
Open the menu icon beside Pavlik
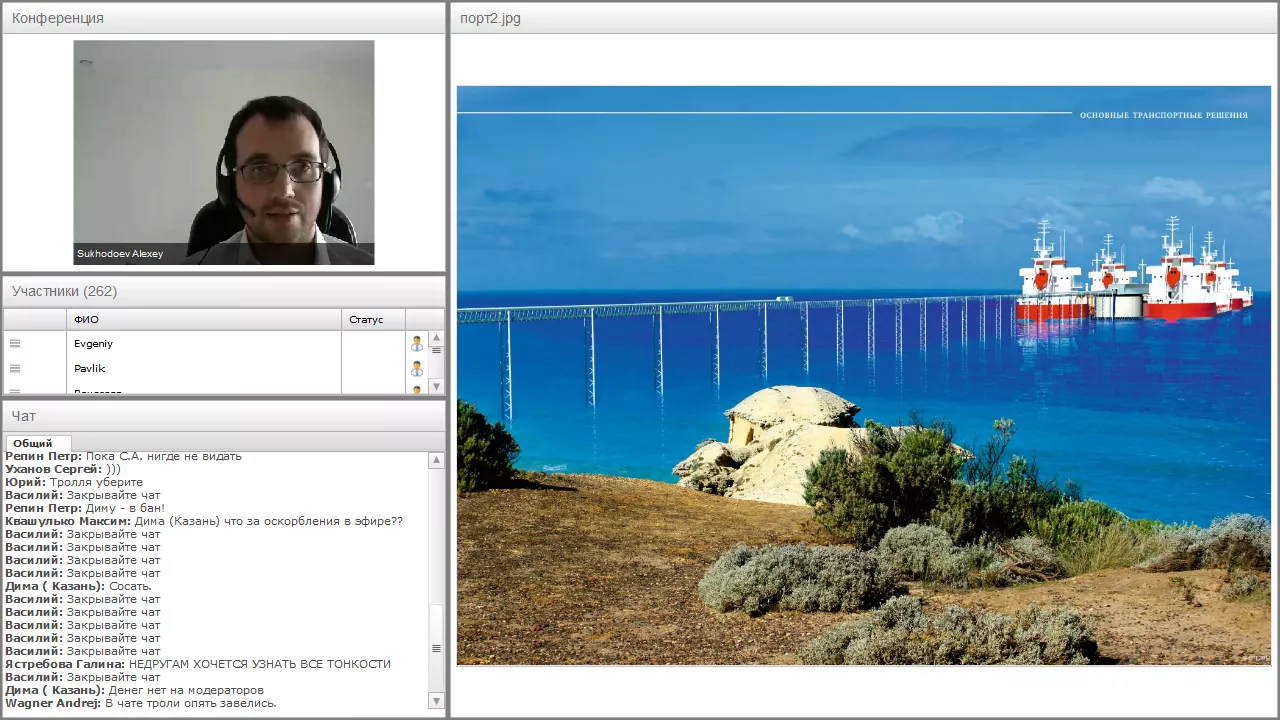click(x=15, y=368)
